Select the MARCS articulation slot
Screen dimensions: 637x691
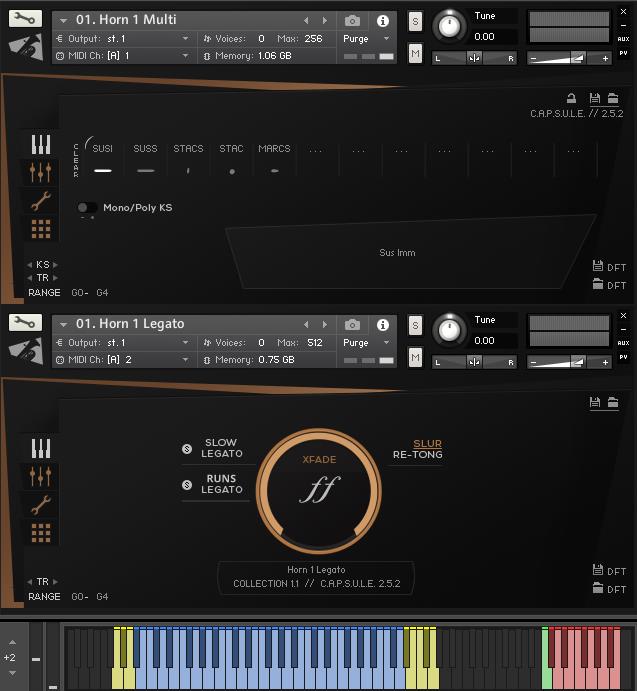pos(274,159)
